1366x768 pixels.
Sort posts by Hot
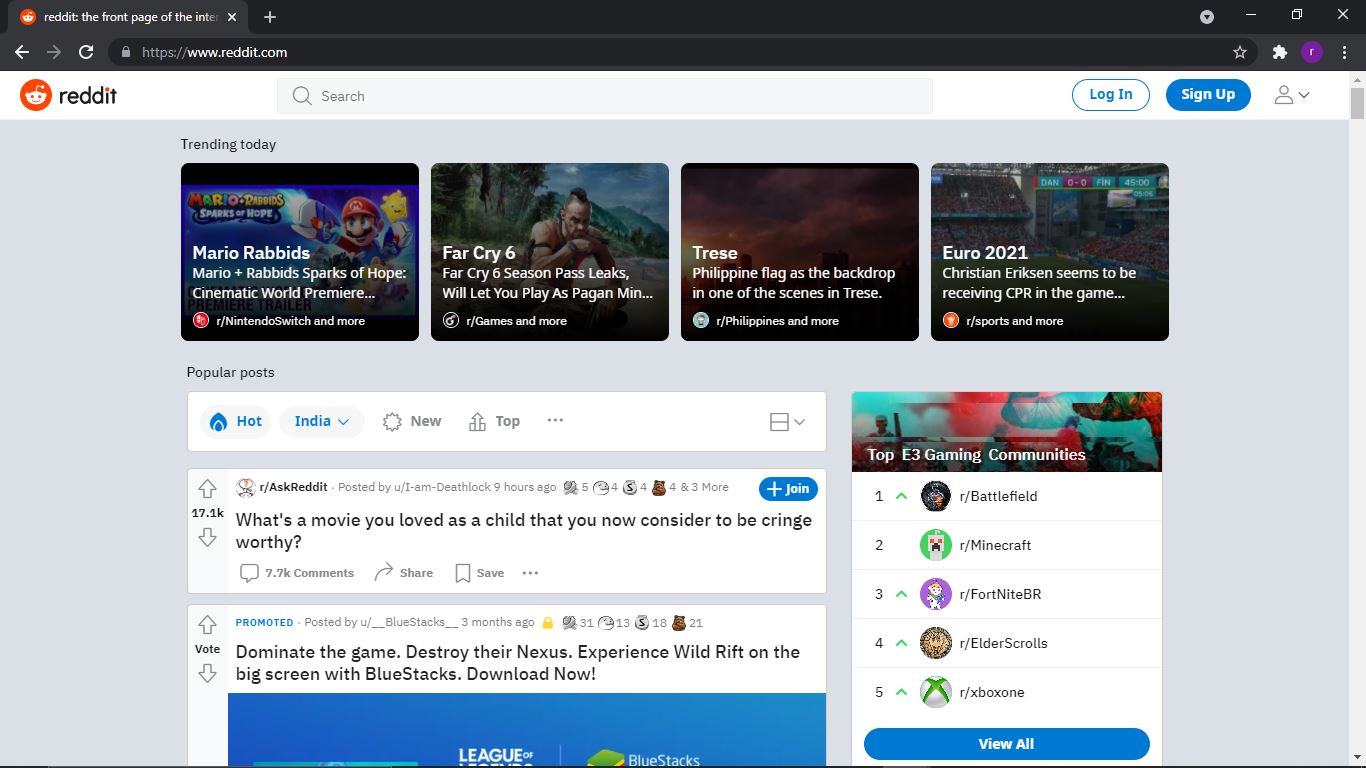[x=236, y=421]
